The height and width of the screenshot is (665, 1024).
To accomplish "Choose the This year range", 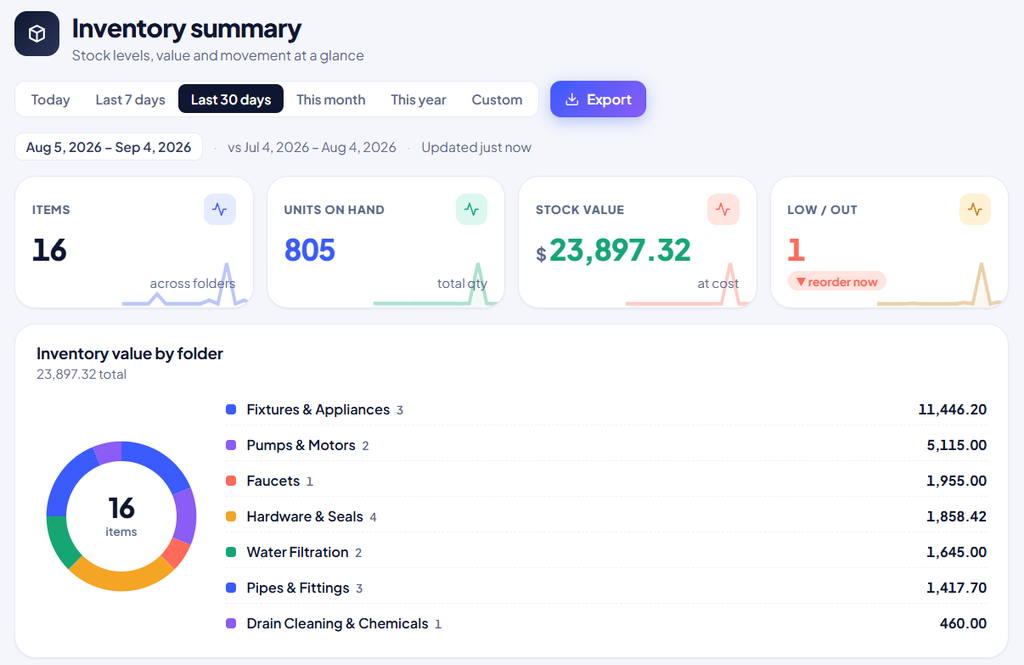I will tap(419, 99).
